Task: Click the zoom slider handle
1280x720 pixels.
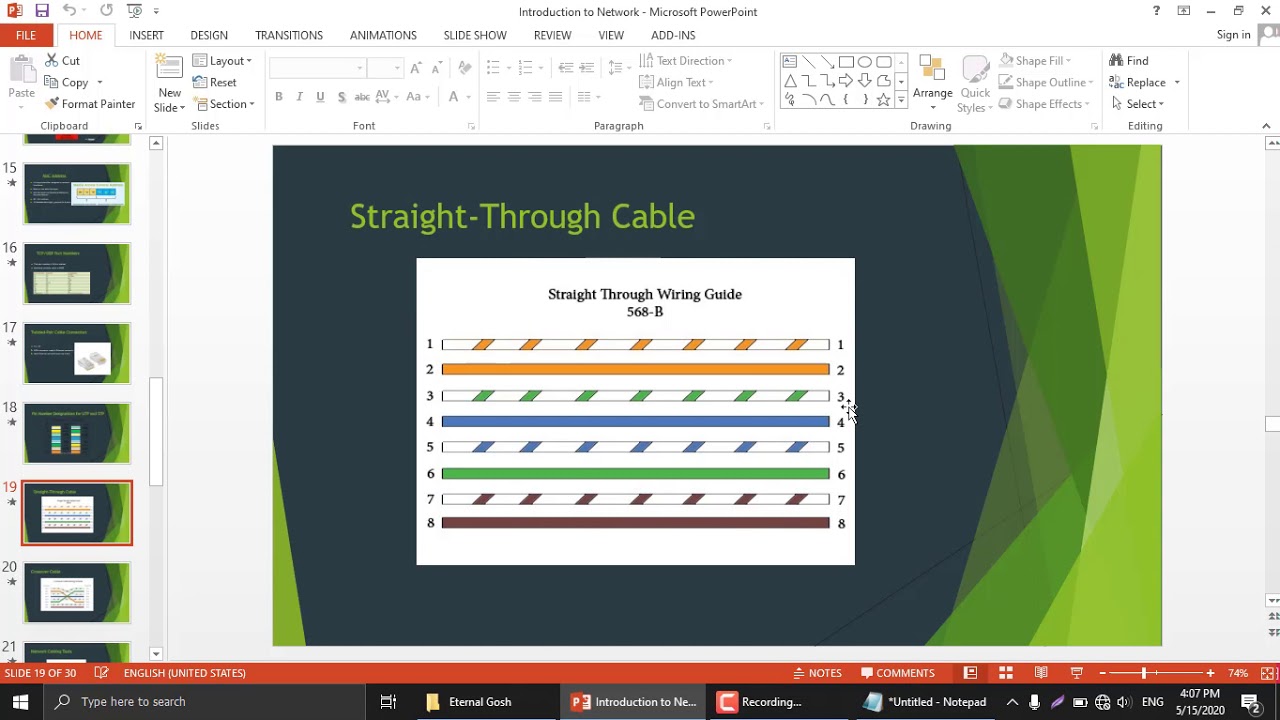Action: coord(1144,673)
